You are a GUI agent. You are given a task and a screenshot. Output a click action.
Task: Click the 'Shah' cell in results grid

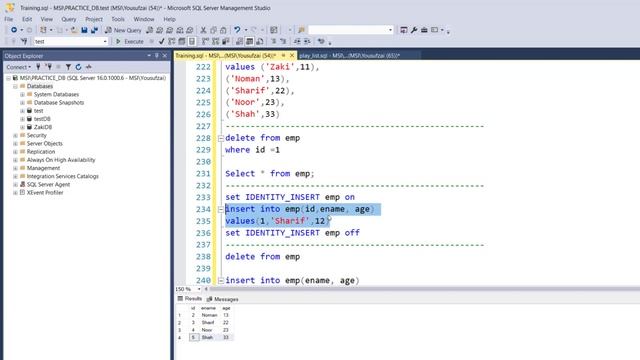(207, 337)
